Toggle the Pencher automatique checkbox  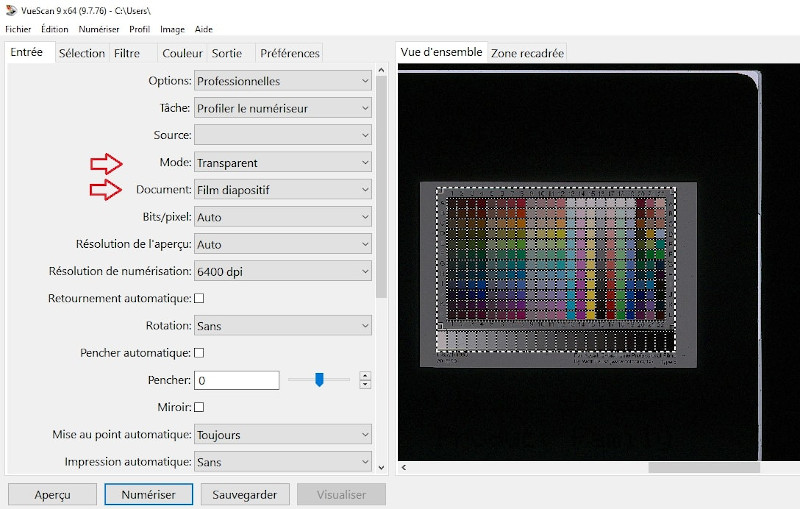click(x=198, y=353)
